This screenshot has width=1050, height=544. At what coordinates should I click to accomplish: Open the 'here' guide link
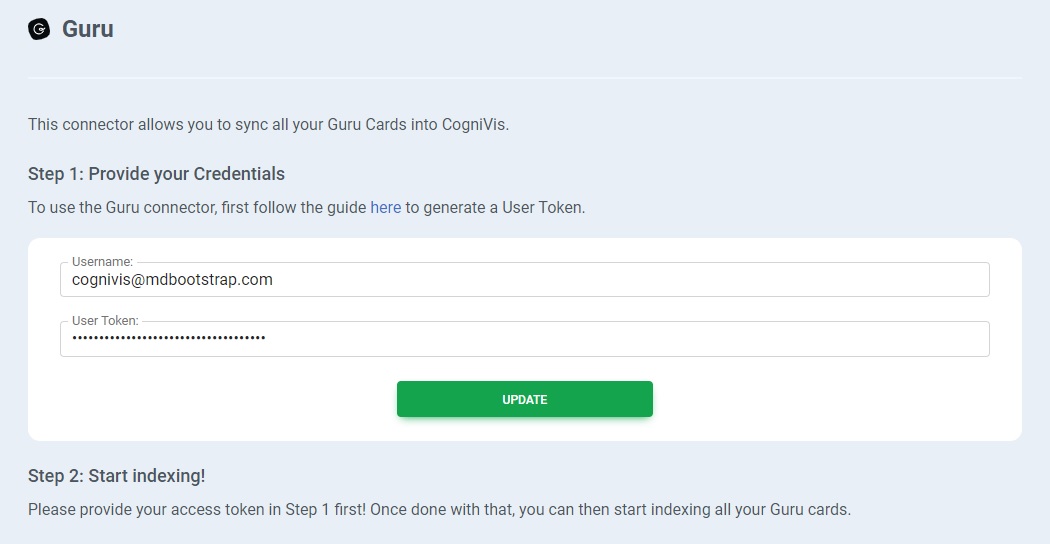385,208
